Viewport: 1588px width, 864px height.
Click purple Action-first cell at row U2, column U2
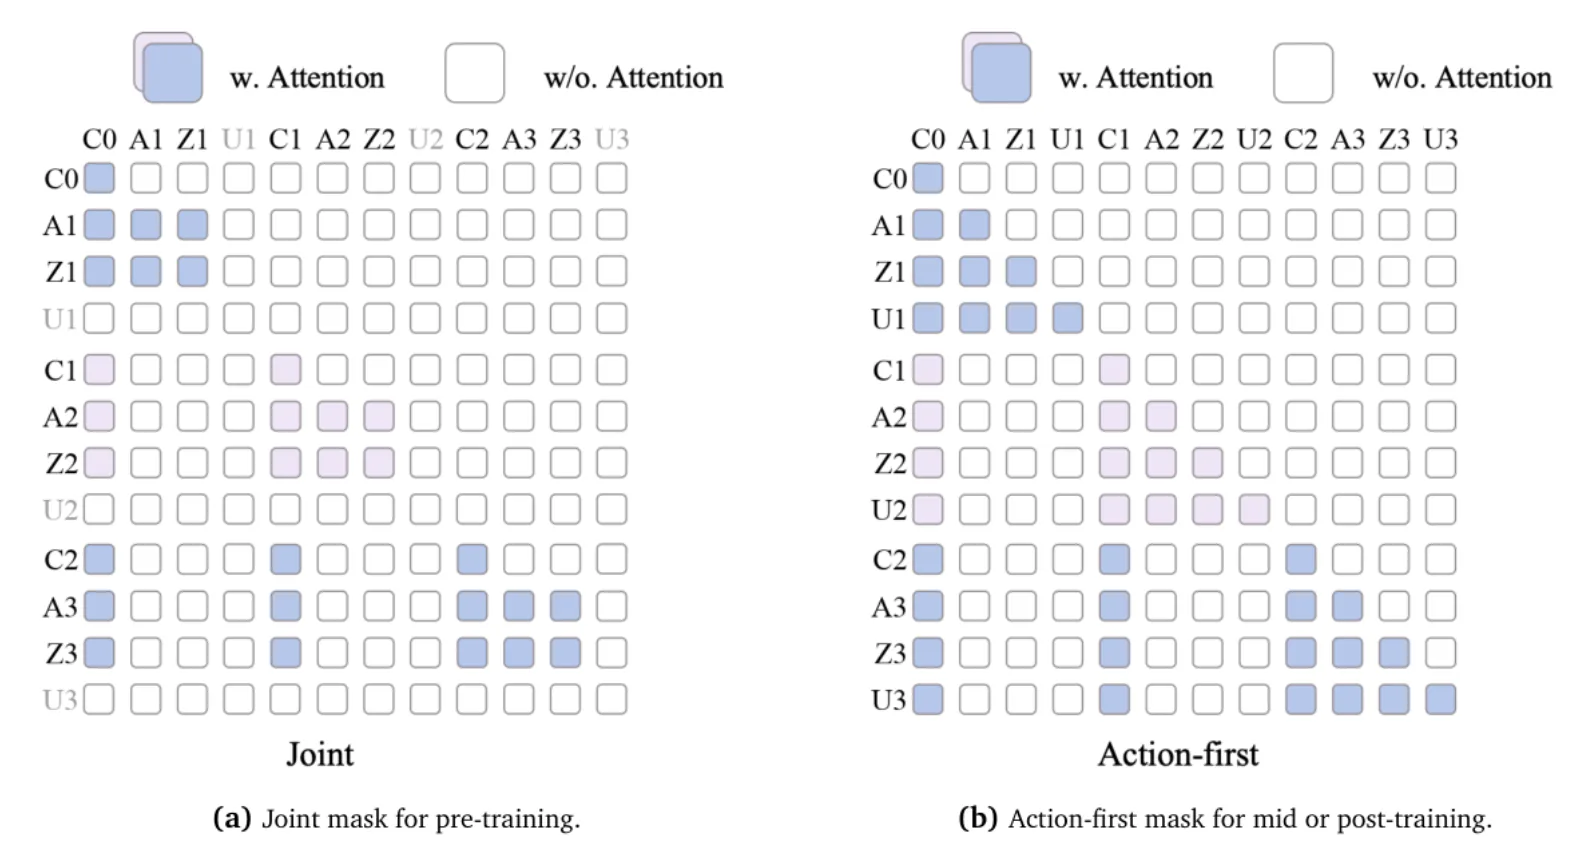pos(1254,510)
